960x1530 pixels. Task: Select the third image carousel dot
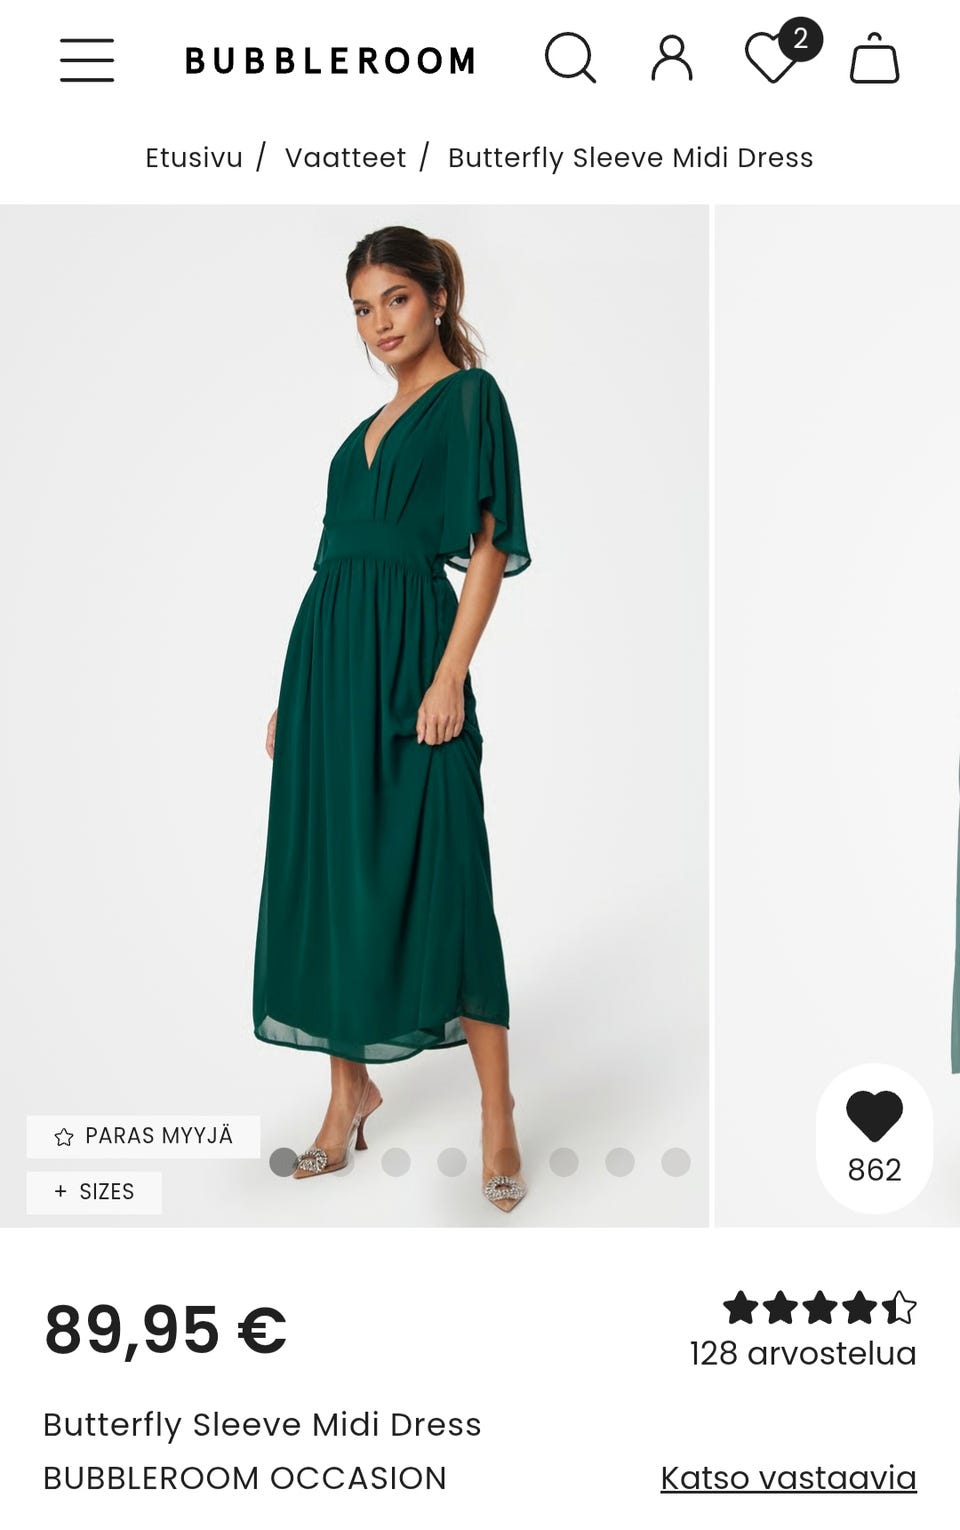click(x=396, y=1161)
